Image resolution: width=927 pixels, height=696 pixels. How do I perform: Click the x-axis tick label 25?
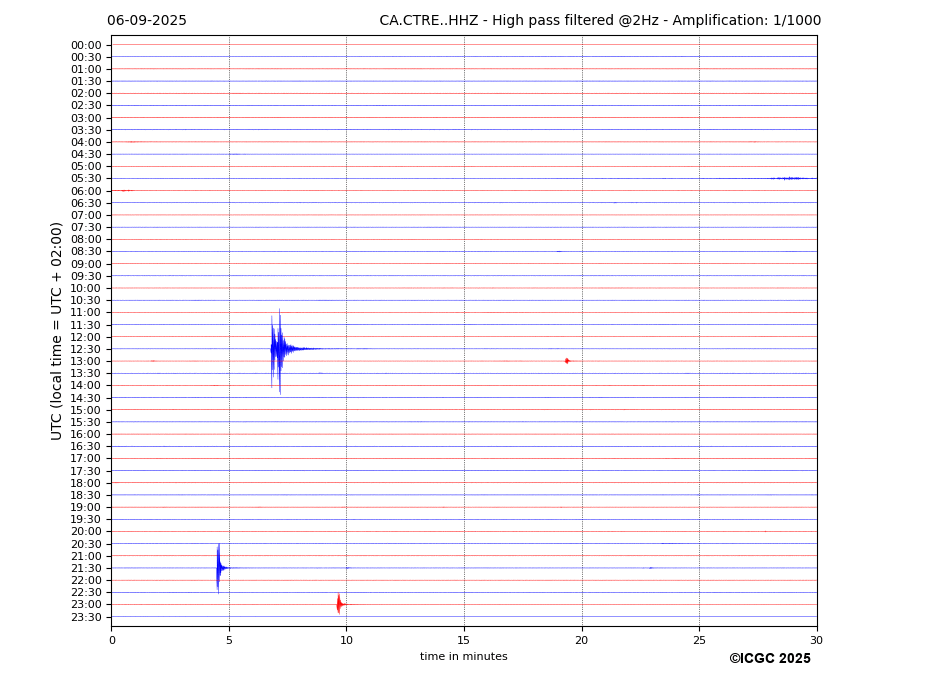[x=699, y=640]
